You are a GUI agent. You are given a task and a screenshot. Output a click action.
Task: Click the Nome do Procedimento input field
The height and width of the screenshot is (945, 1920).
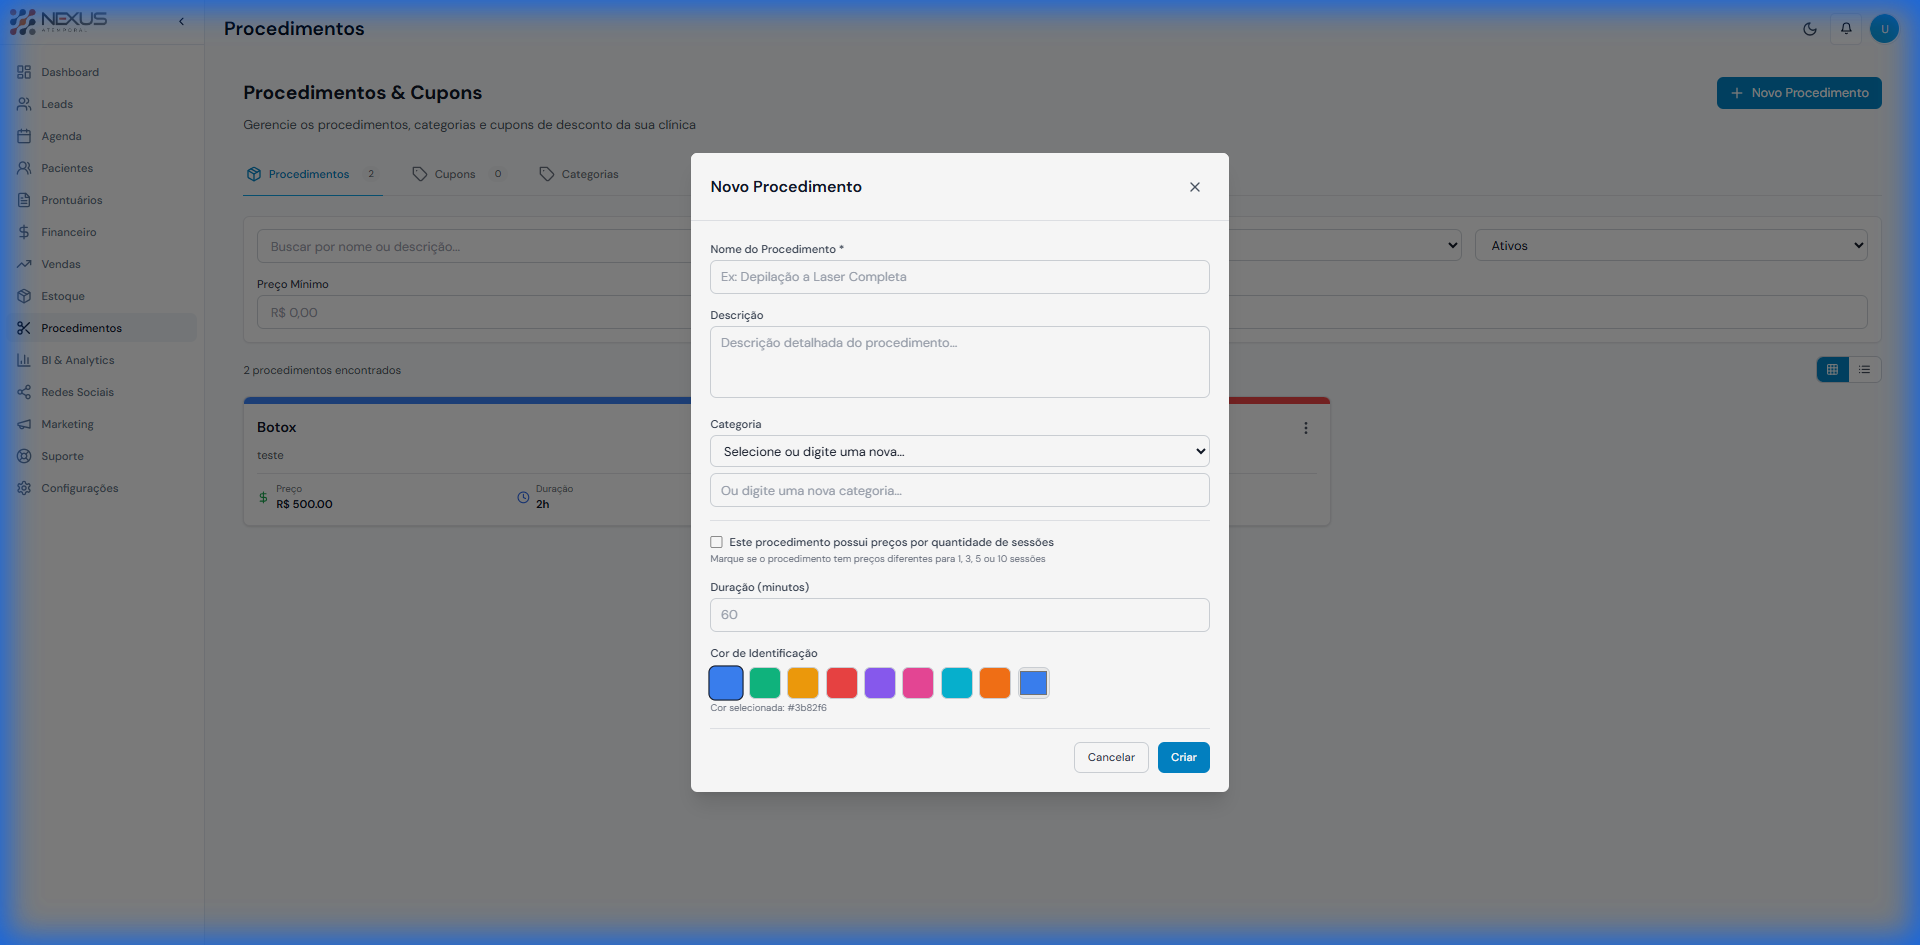pos(959,277)
